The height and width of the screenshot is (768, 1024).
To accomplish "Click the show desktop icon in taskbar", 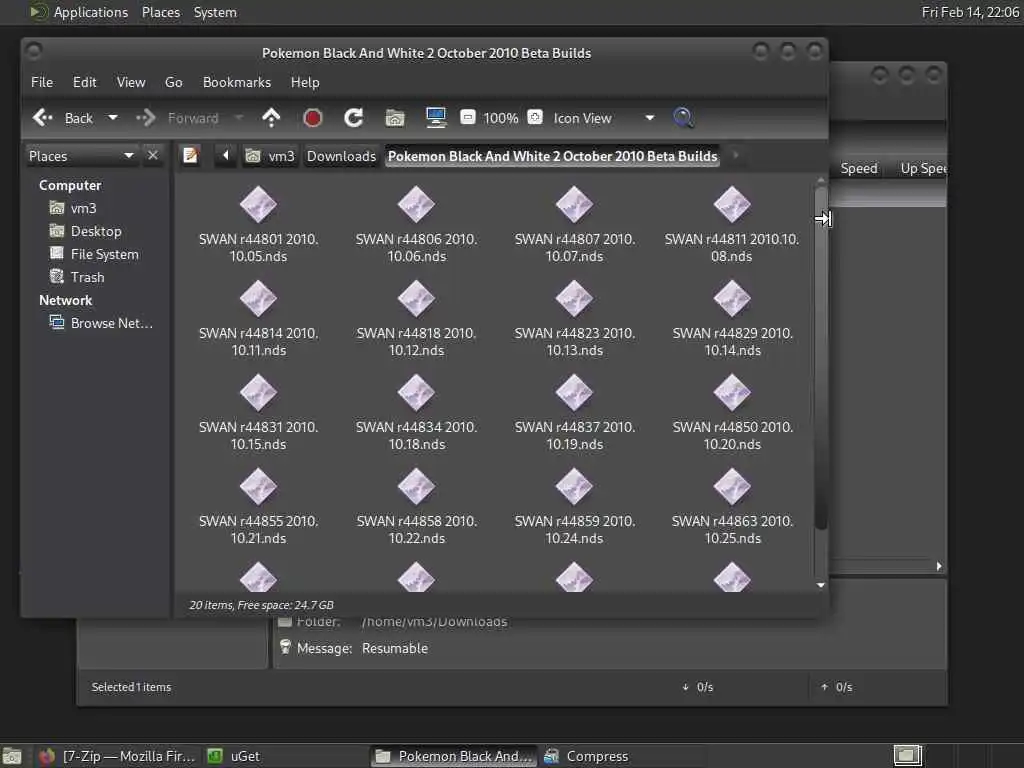I will (x=12, y=757).
